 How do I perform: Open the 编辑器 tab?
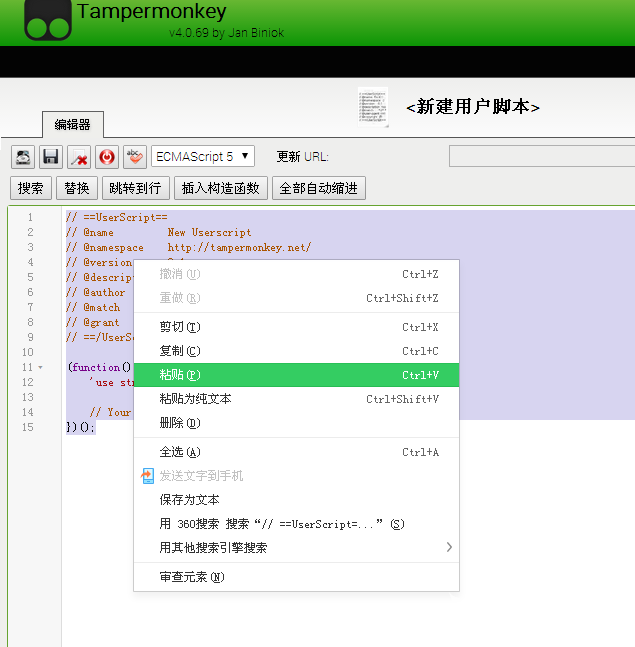(x=73, y=125)
